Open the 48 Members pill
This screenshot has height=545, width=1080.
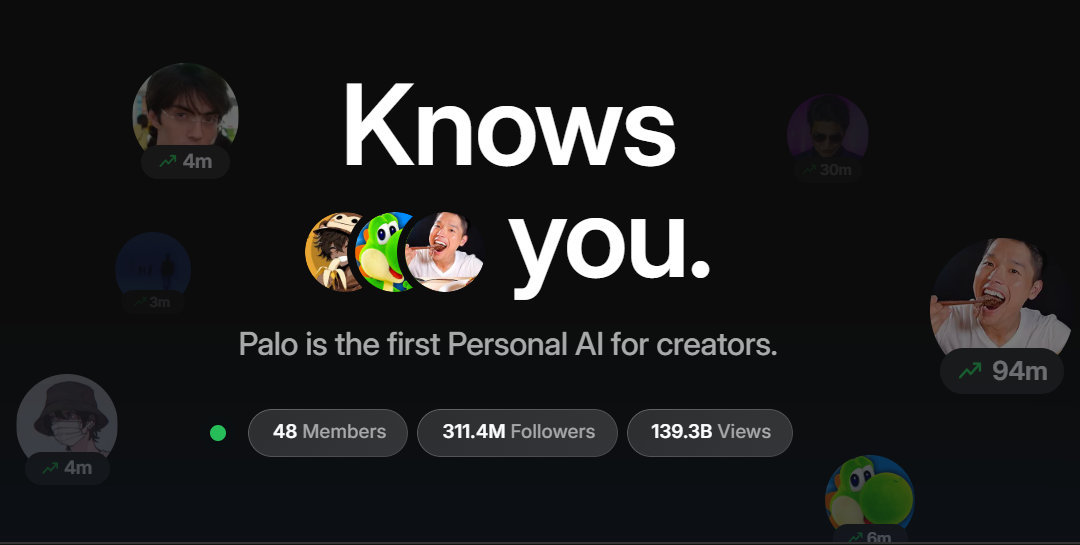[x=328, y=433]
